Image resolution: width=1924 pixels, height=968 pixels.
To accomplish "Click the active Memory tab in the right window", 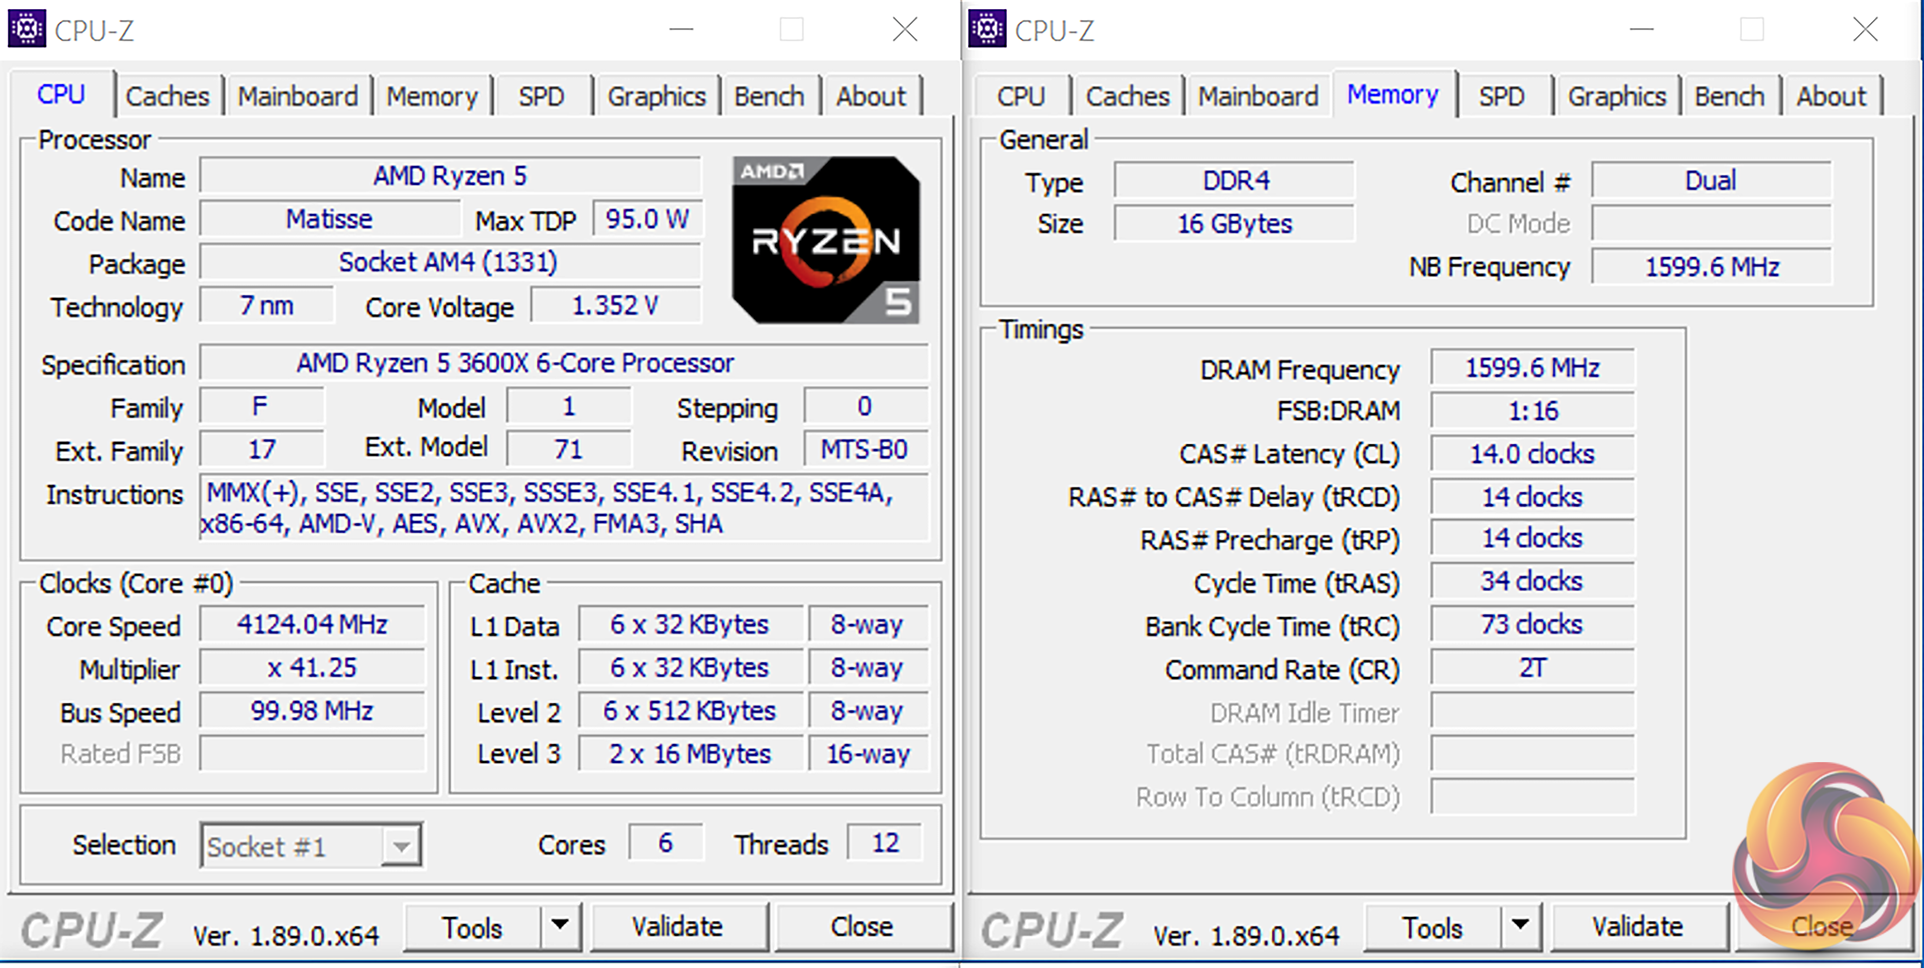I will tap(1393, 94).
